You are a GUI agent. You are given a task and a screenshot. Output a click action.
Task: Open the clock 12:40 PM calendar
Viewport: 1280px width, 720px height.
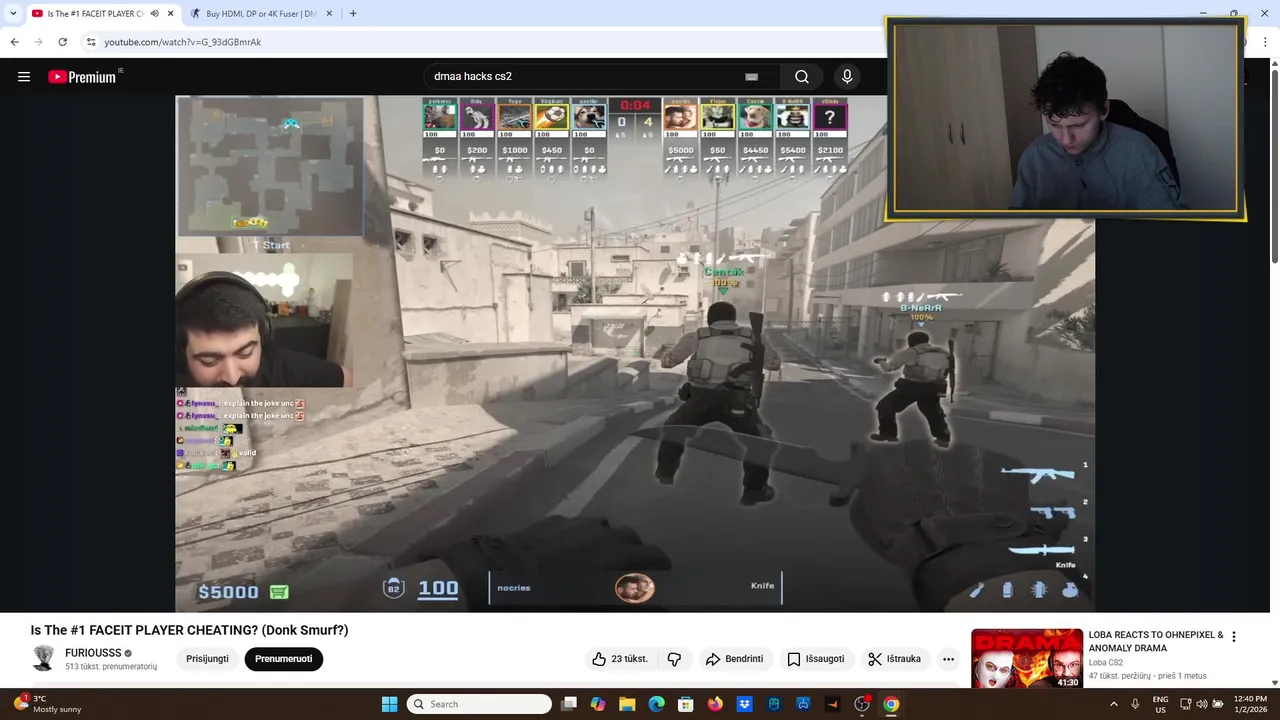click(1250, 704)
